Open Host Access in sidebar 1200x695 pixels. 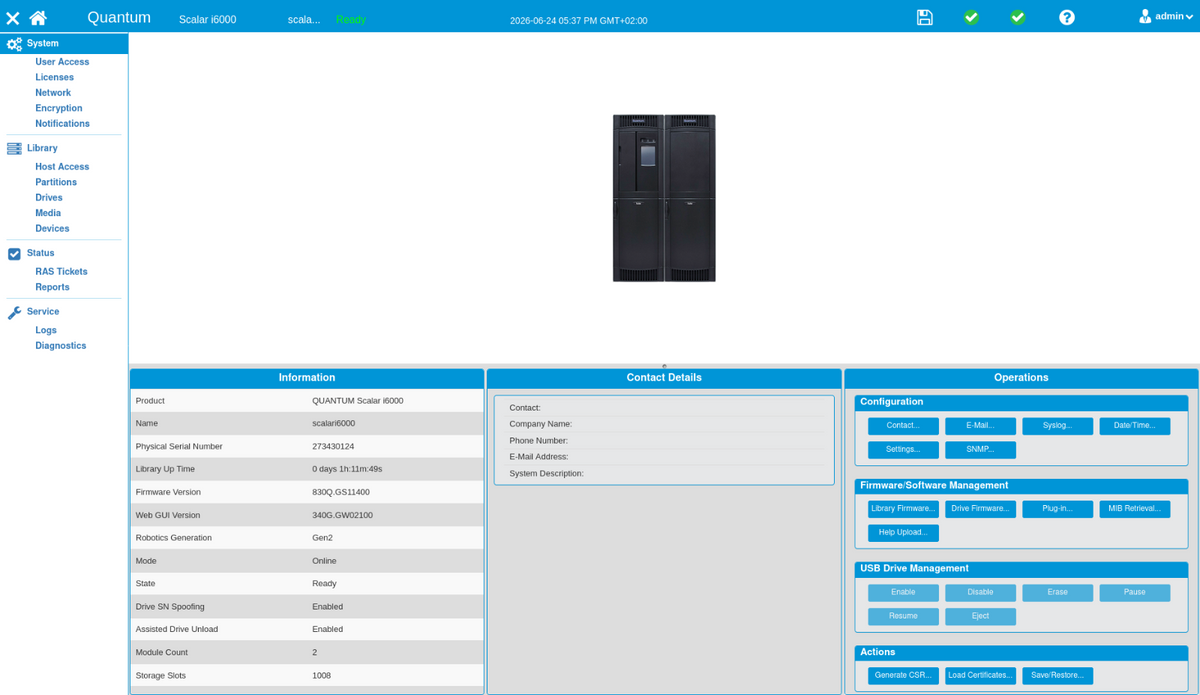[62, 167]
